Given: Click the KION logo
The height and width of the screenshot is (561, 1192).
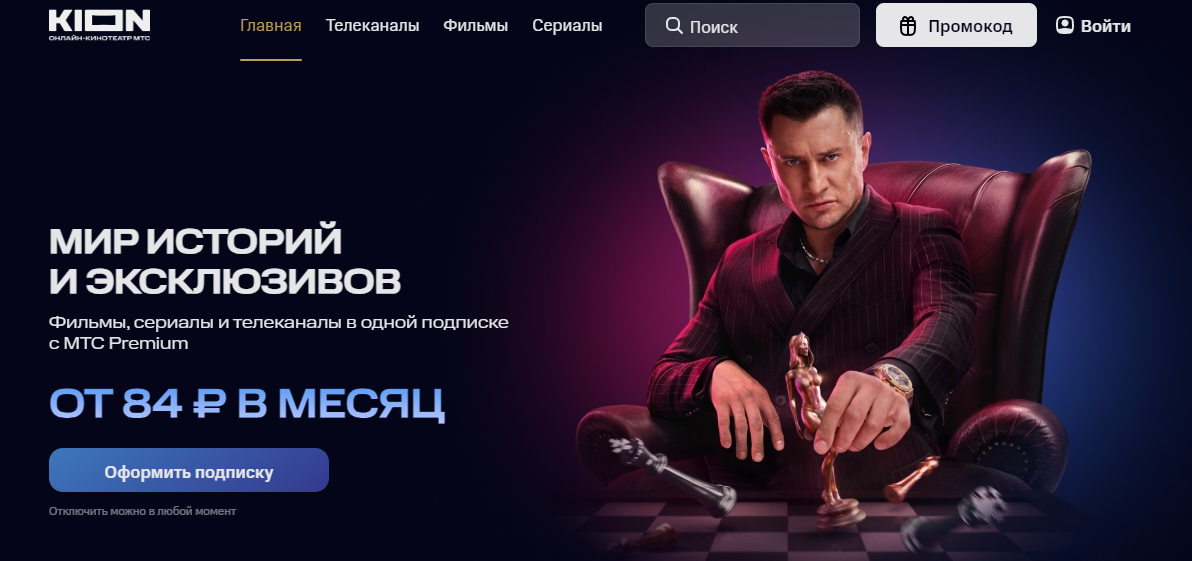Looking at the screenshot, I should 100,25.
